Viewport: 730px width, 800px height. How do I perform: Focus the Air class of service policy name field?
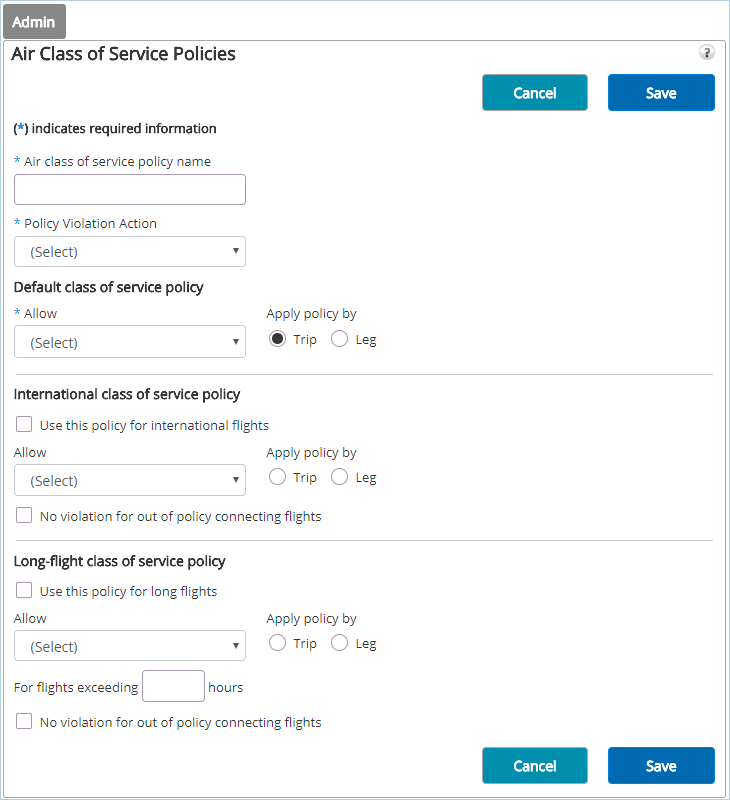point(130,189)
